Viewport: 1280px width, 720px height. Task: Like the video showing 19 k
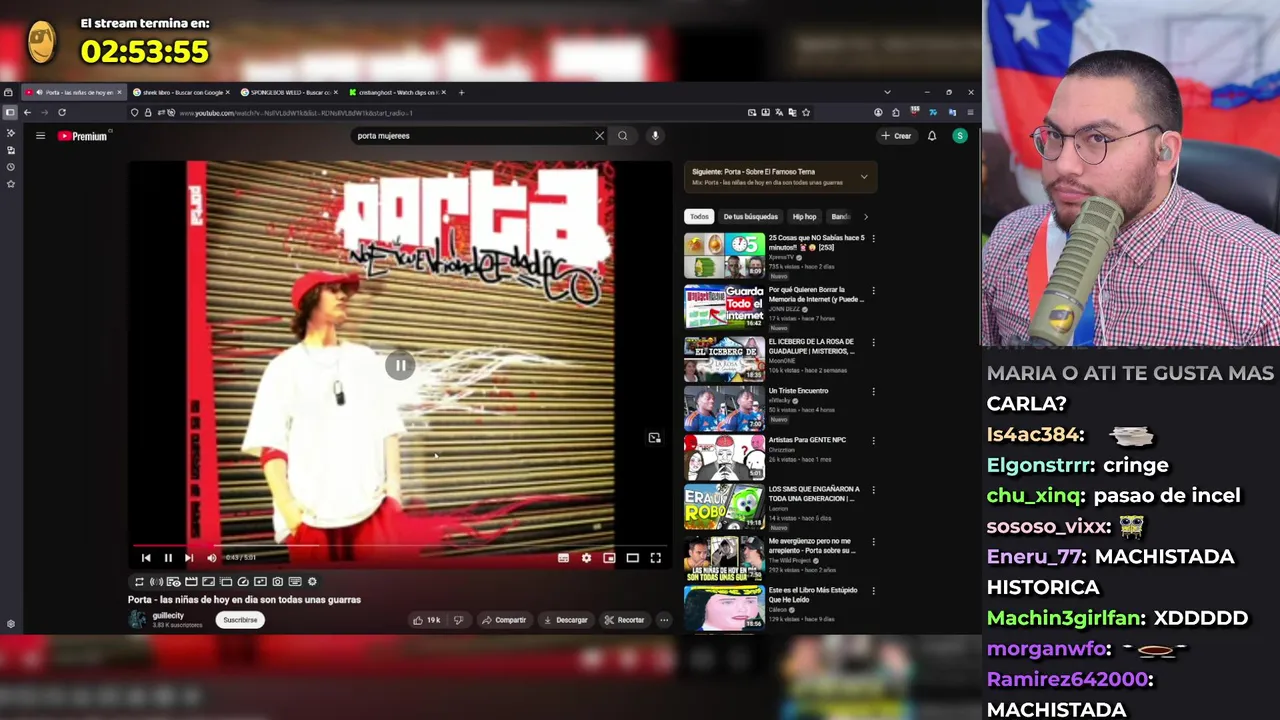[x=427, y=620]
